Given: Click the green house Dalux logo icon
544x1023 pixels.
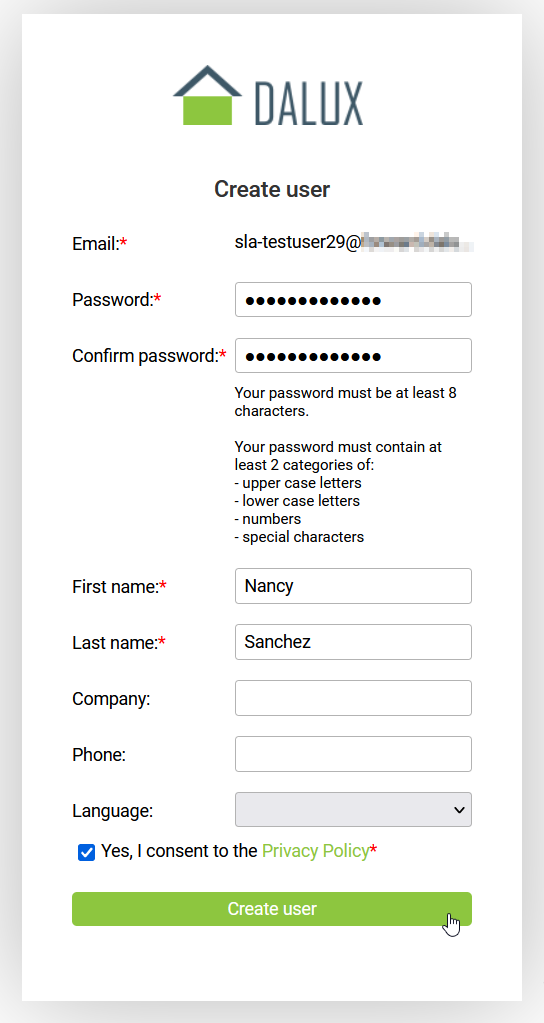Looking at the screenshot, I should (207, 95).
